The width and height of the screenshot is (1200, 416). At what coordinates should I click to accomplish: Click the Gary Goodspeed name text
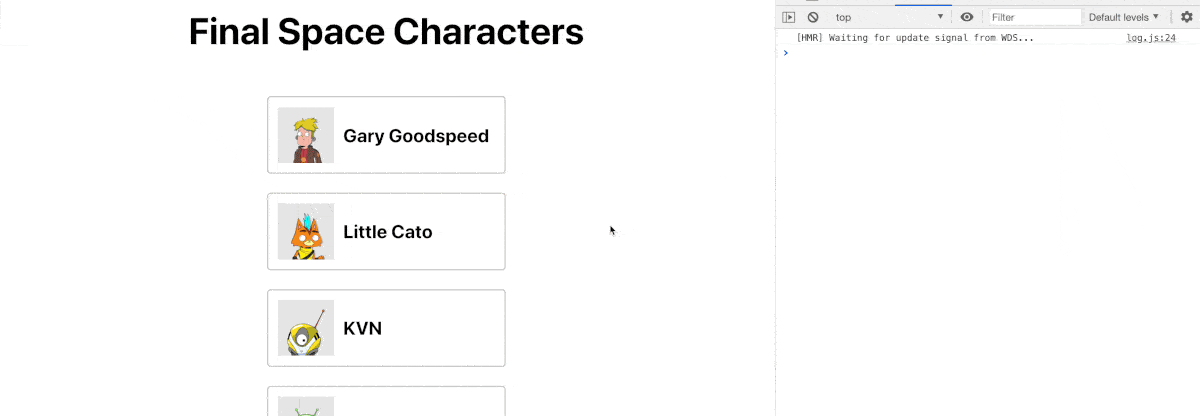416,136
